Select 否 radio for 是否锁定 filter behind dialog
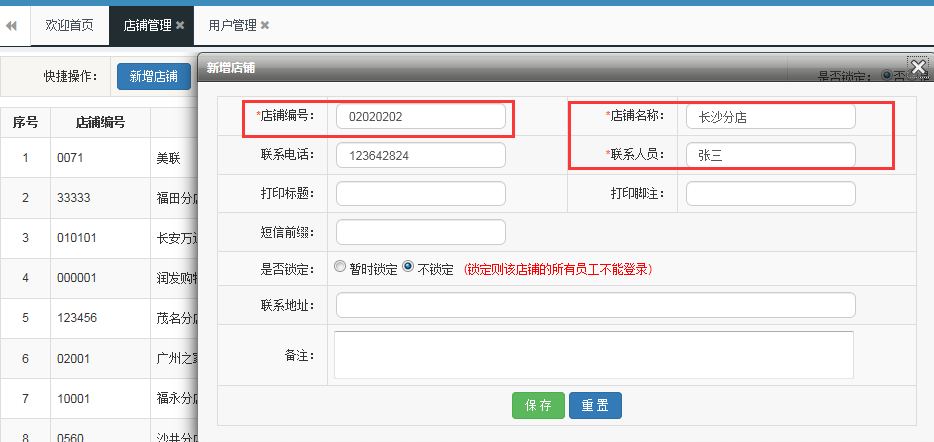Viewport: 934px width, 442px height. pyautogui.click(x=886, y=75)
